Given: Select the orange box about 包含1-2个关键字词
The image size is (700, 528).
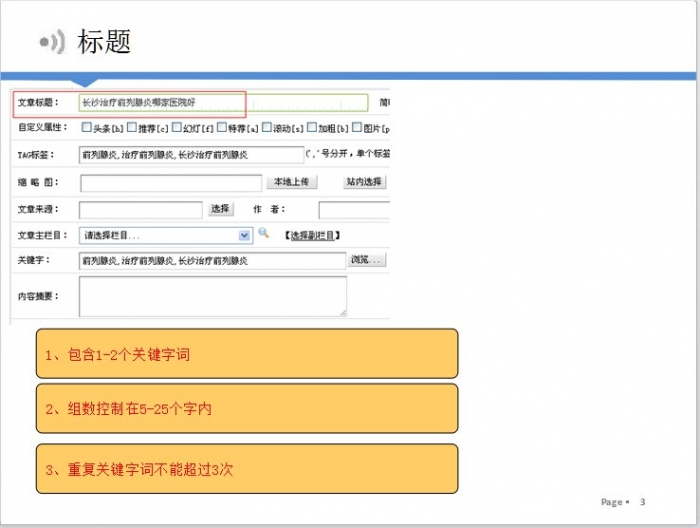Looking at the screenshot, I should 247,354.
